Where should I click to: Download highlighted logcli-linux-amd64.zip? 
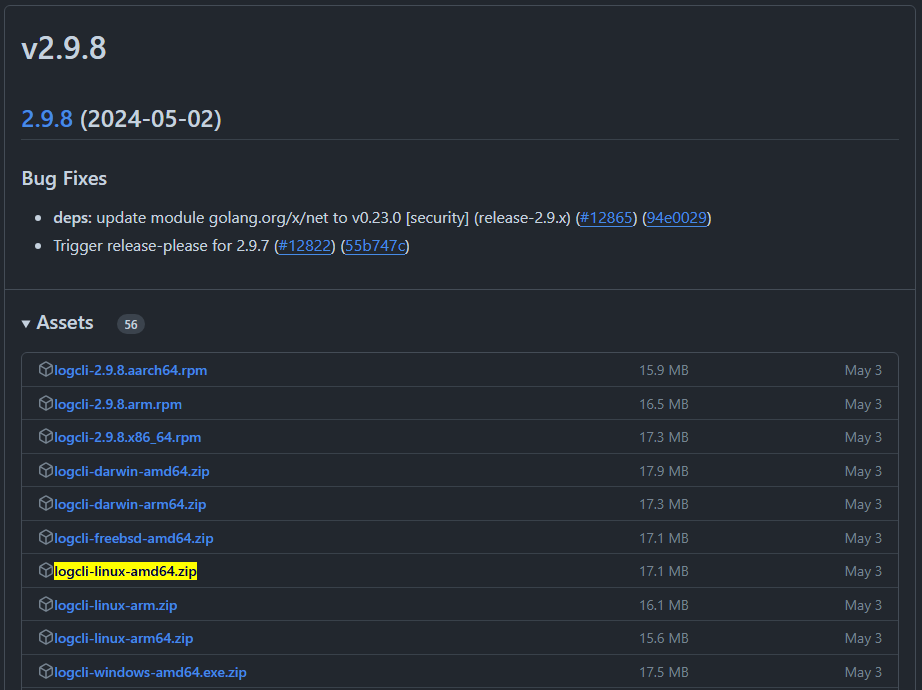tap(125, 572)
